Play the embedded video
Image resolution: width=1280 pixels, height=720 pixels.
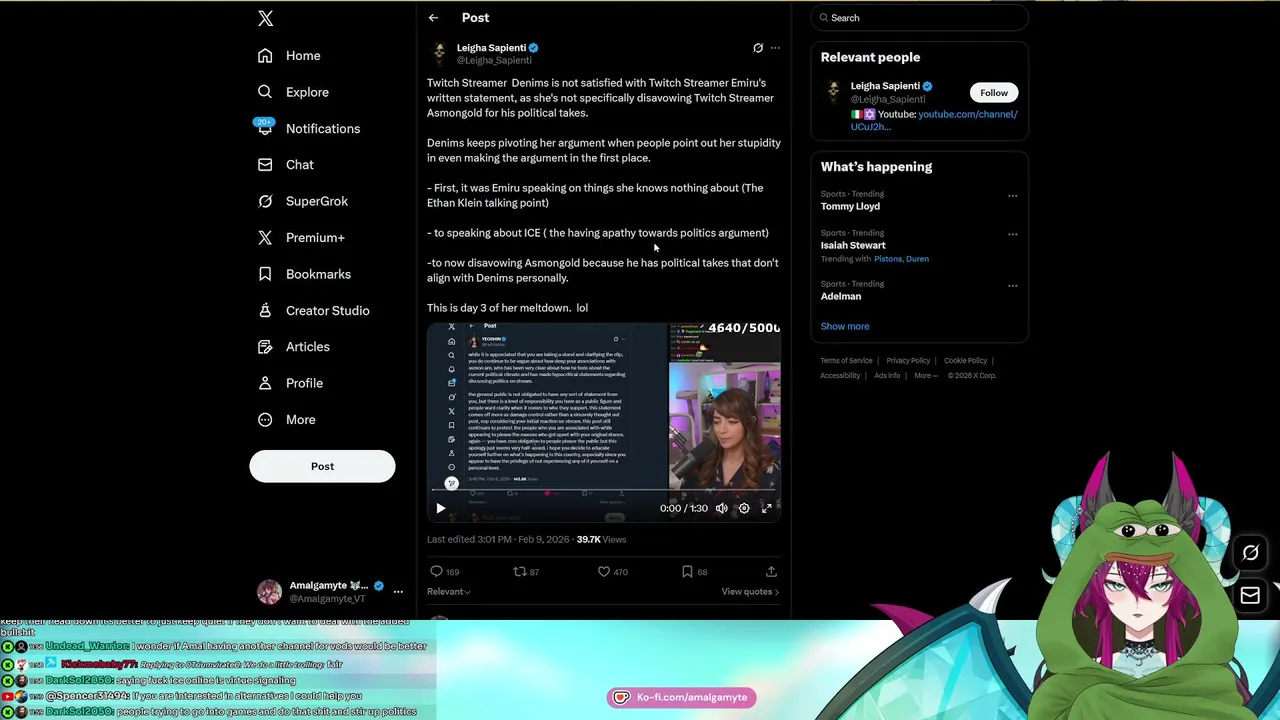click(x=440, y=508)
